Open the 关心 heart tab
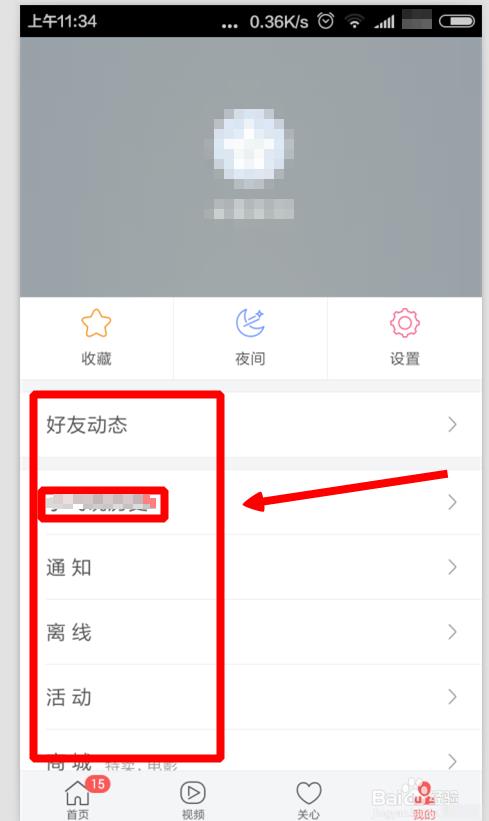The height and width of the screenshot is (821, 489). [x=308, y=793]
